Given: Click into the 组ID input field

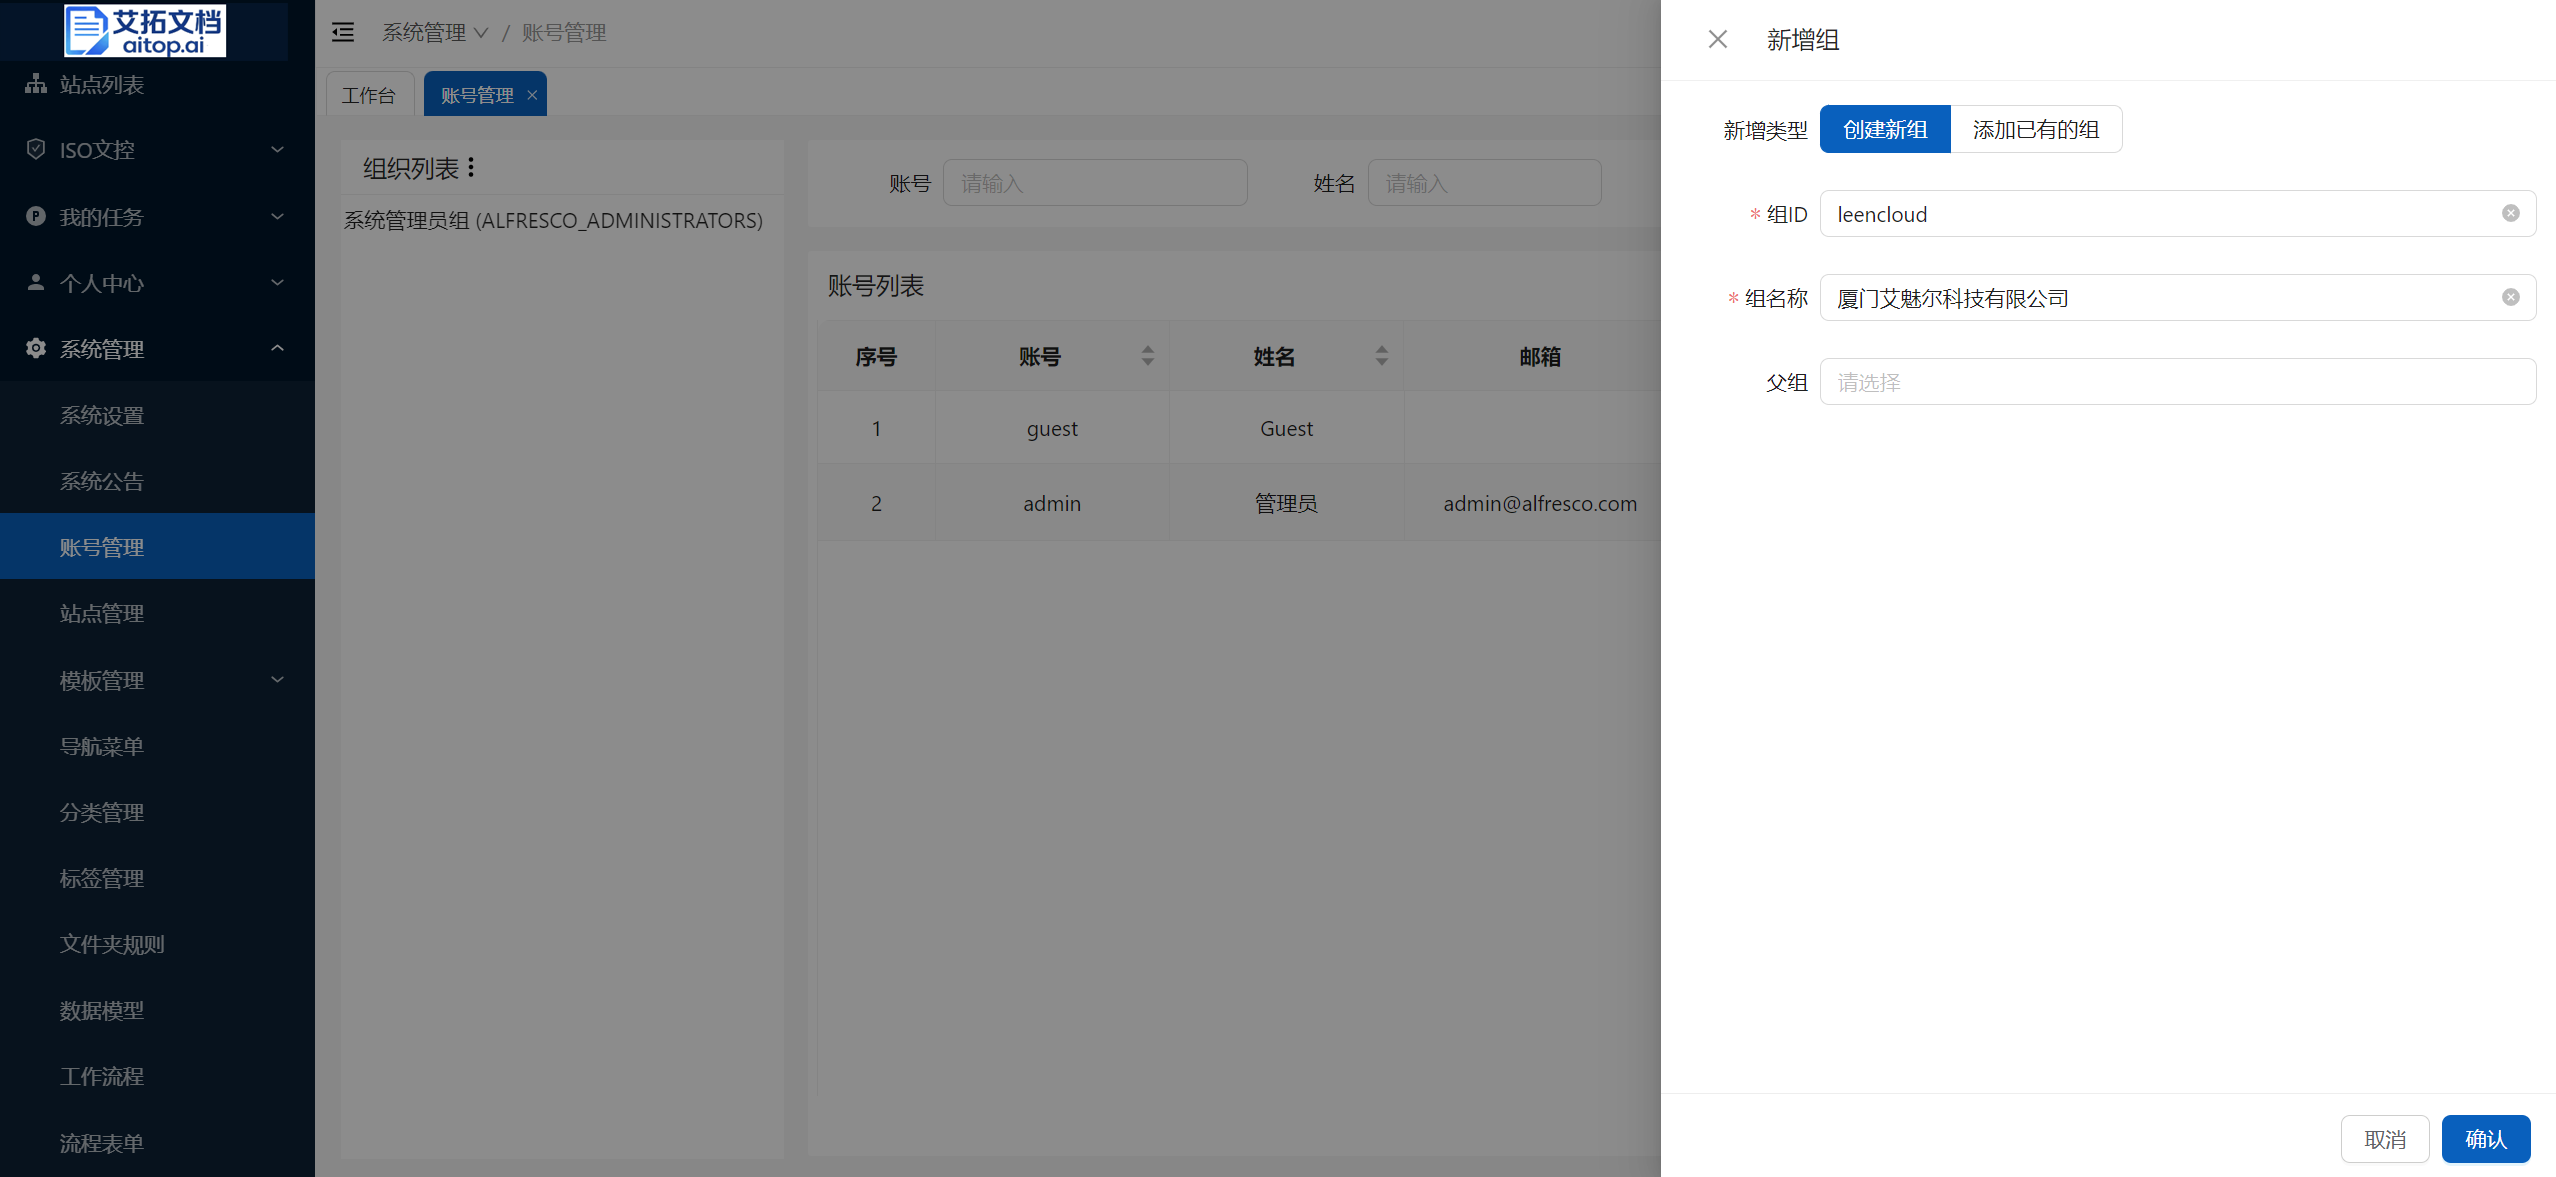Looking at the screenshot, I should [x=2150, y=214].
